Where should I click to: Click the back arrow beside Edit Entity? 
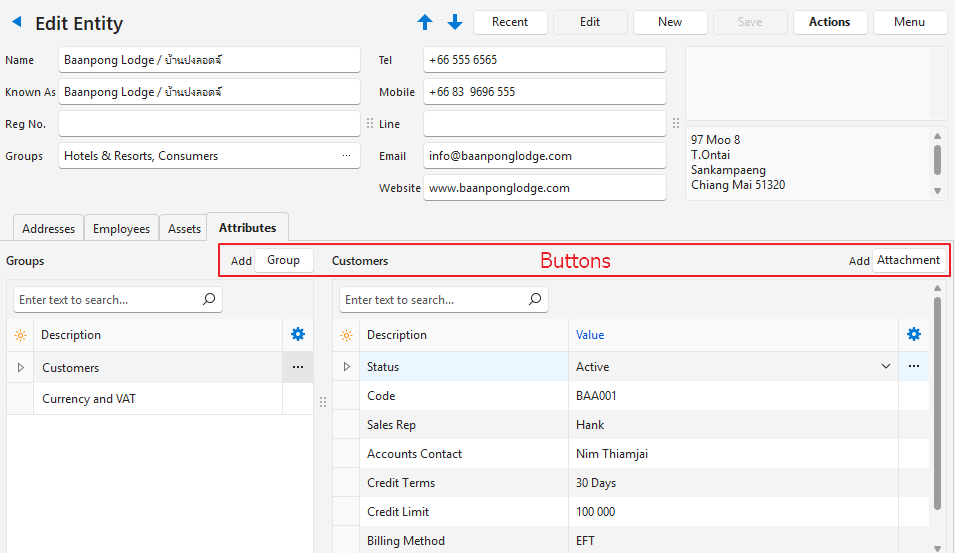16,22
